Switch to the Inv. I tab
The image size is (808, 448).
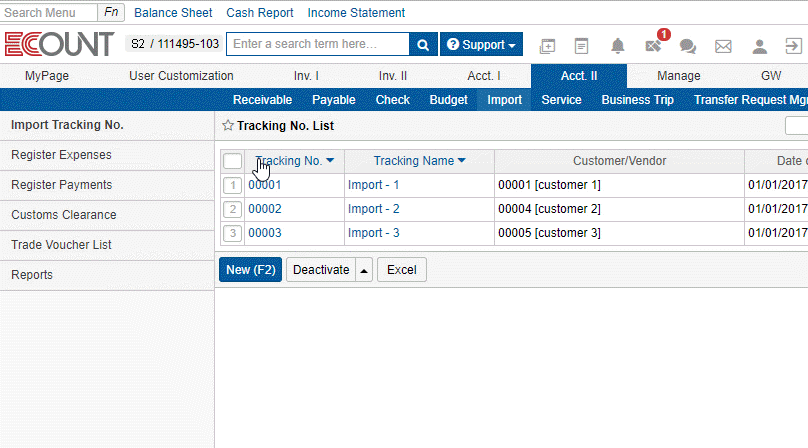pos(306,76)
